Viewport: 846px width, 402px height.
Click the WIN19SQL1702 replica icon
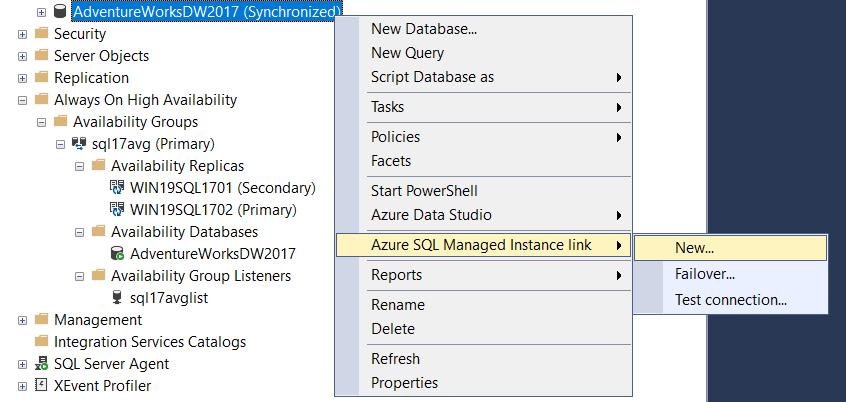(x=117, y=209)
